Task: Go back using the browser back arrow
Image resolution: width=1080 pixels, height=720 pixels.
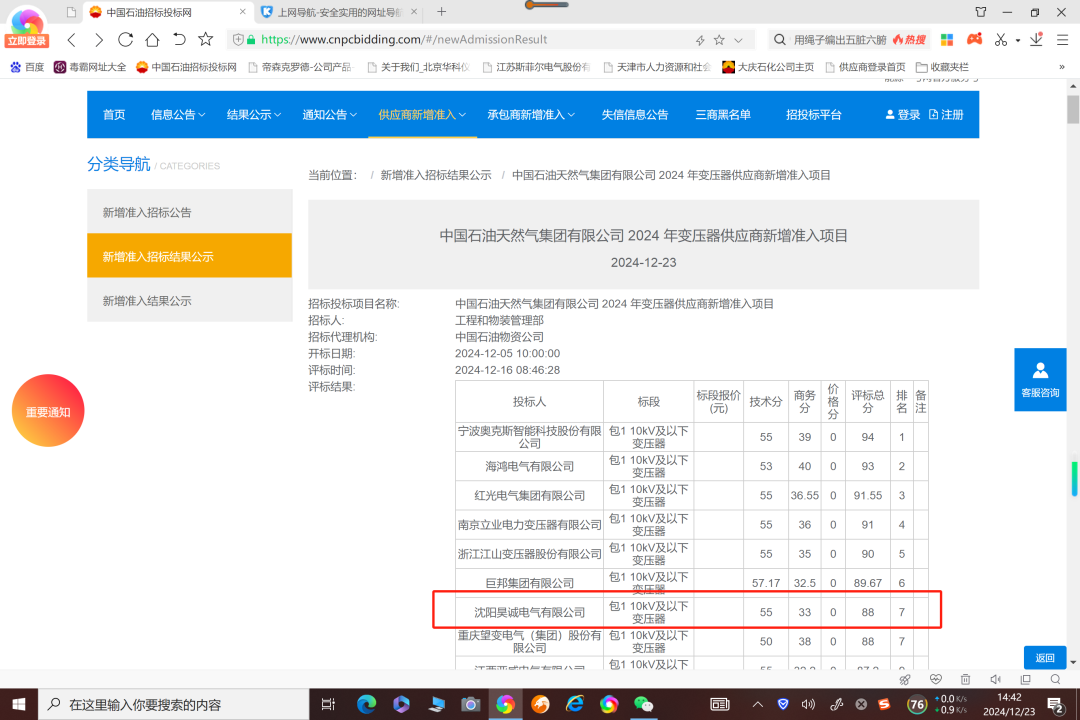Action: coord(72,40)
